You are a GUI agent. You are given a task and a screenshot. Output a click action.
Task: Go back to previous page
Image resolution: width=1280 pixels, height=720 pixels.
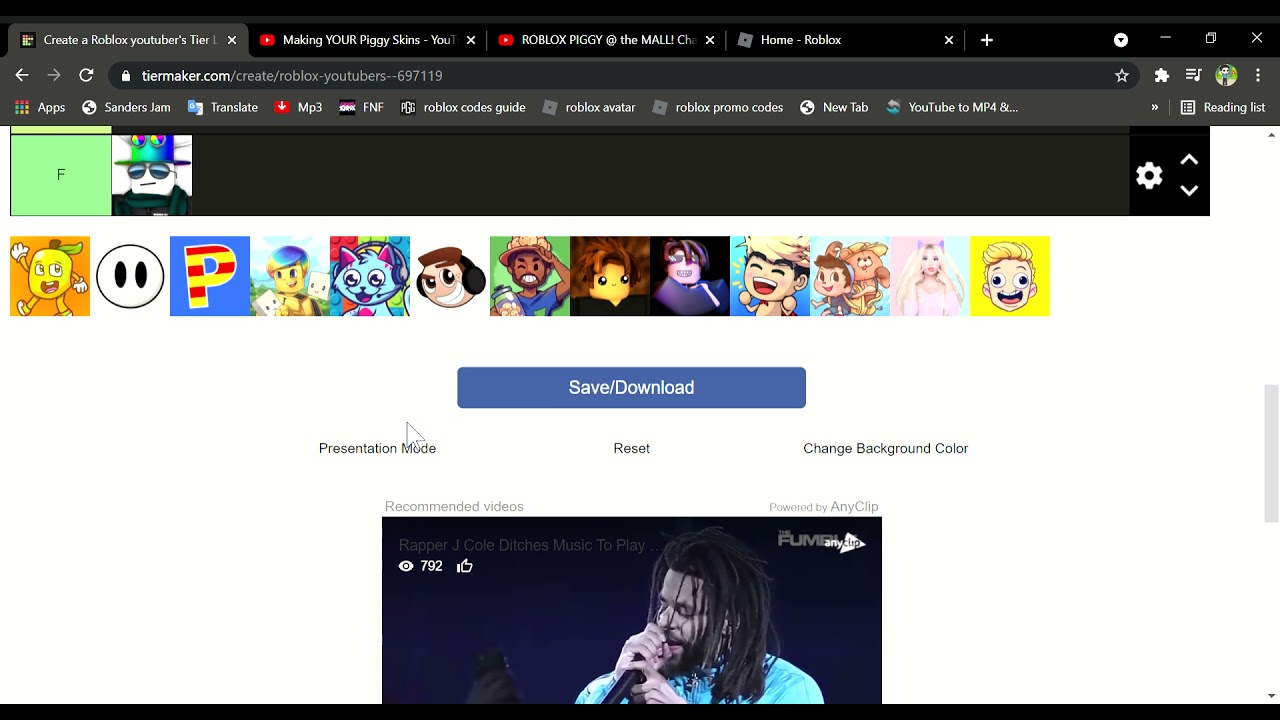point(22,75)
